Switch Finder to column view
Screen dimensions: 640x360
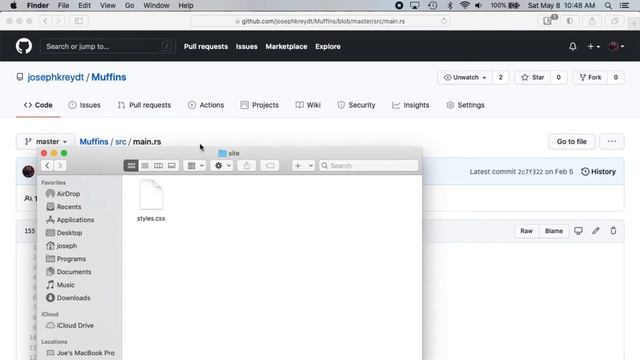(x=158, y=165)
